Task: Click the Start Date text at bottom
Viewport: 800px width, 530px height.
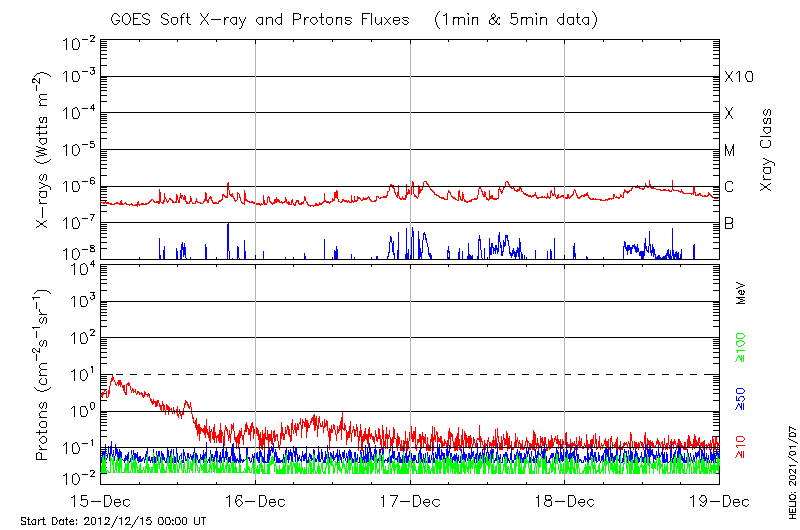Action: [113, 521]
